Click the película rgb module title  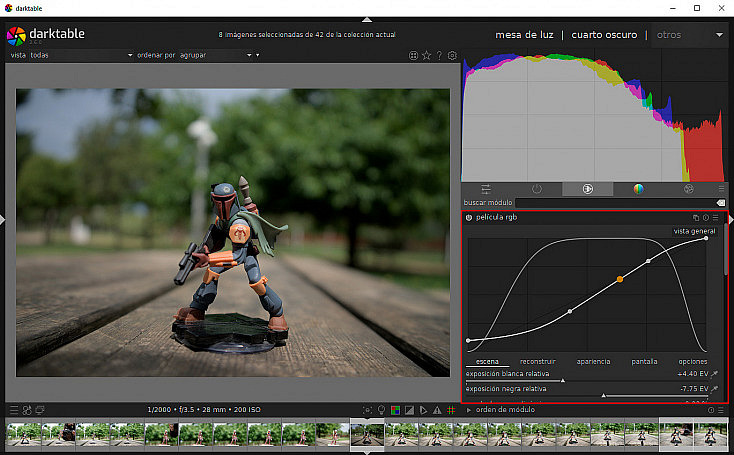click(x=497, y=217)
